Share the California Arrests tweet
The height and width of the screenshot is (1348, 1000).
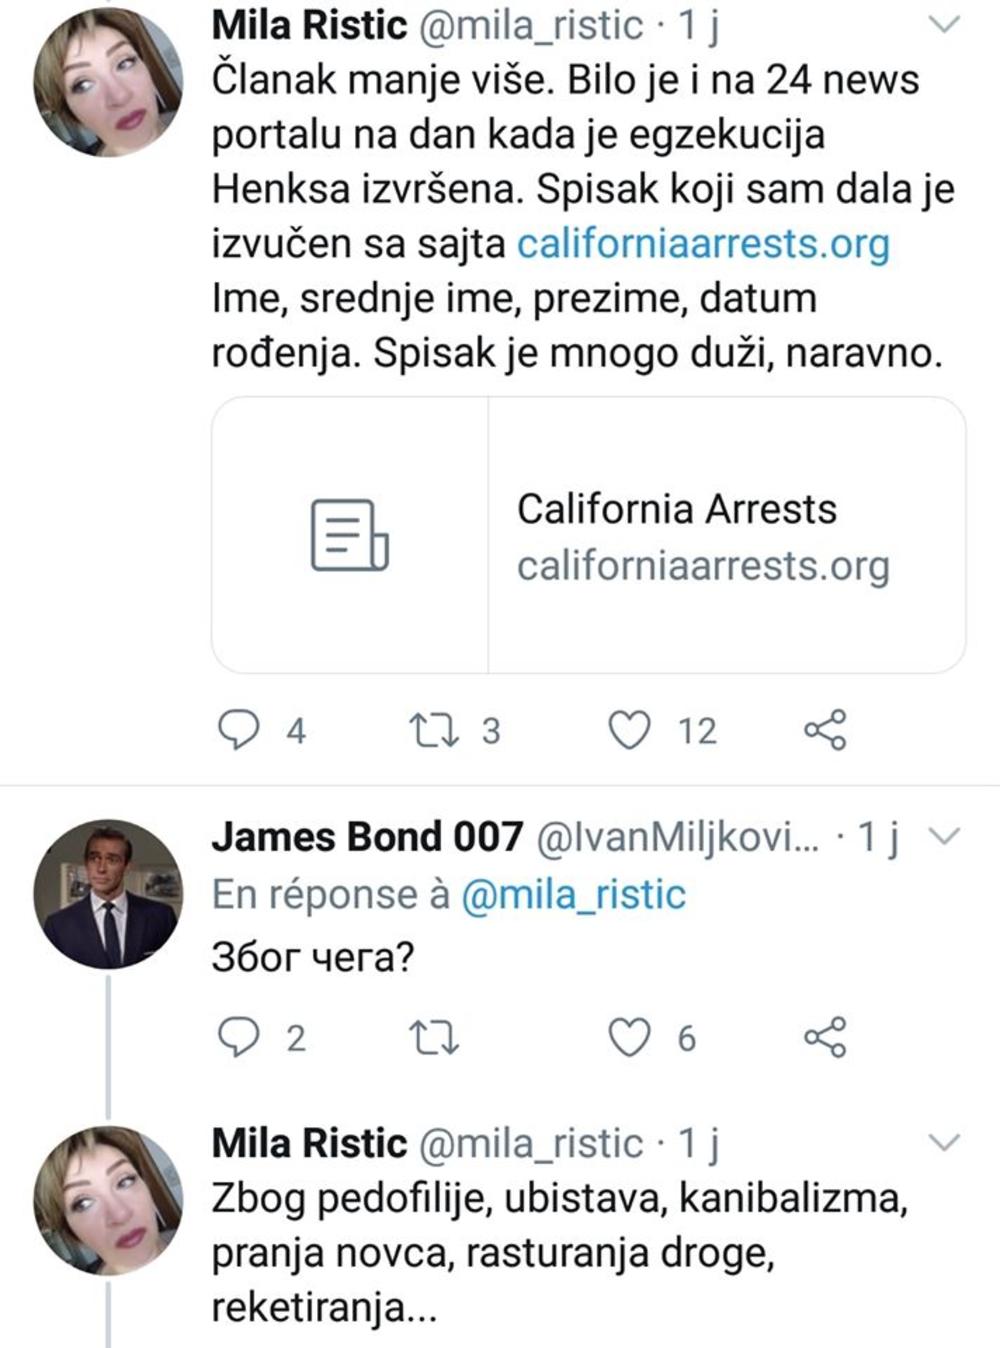[x=825, y=730]
